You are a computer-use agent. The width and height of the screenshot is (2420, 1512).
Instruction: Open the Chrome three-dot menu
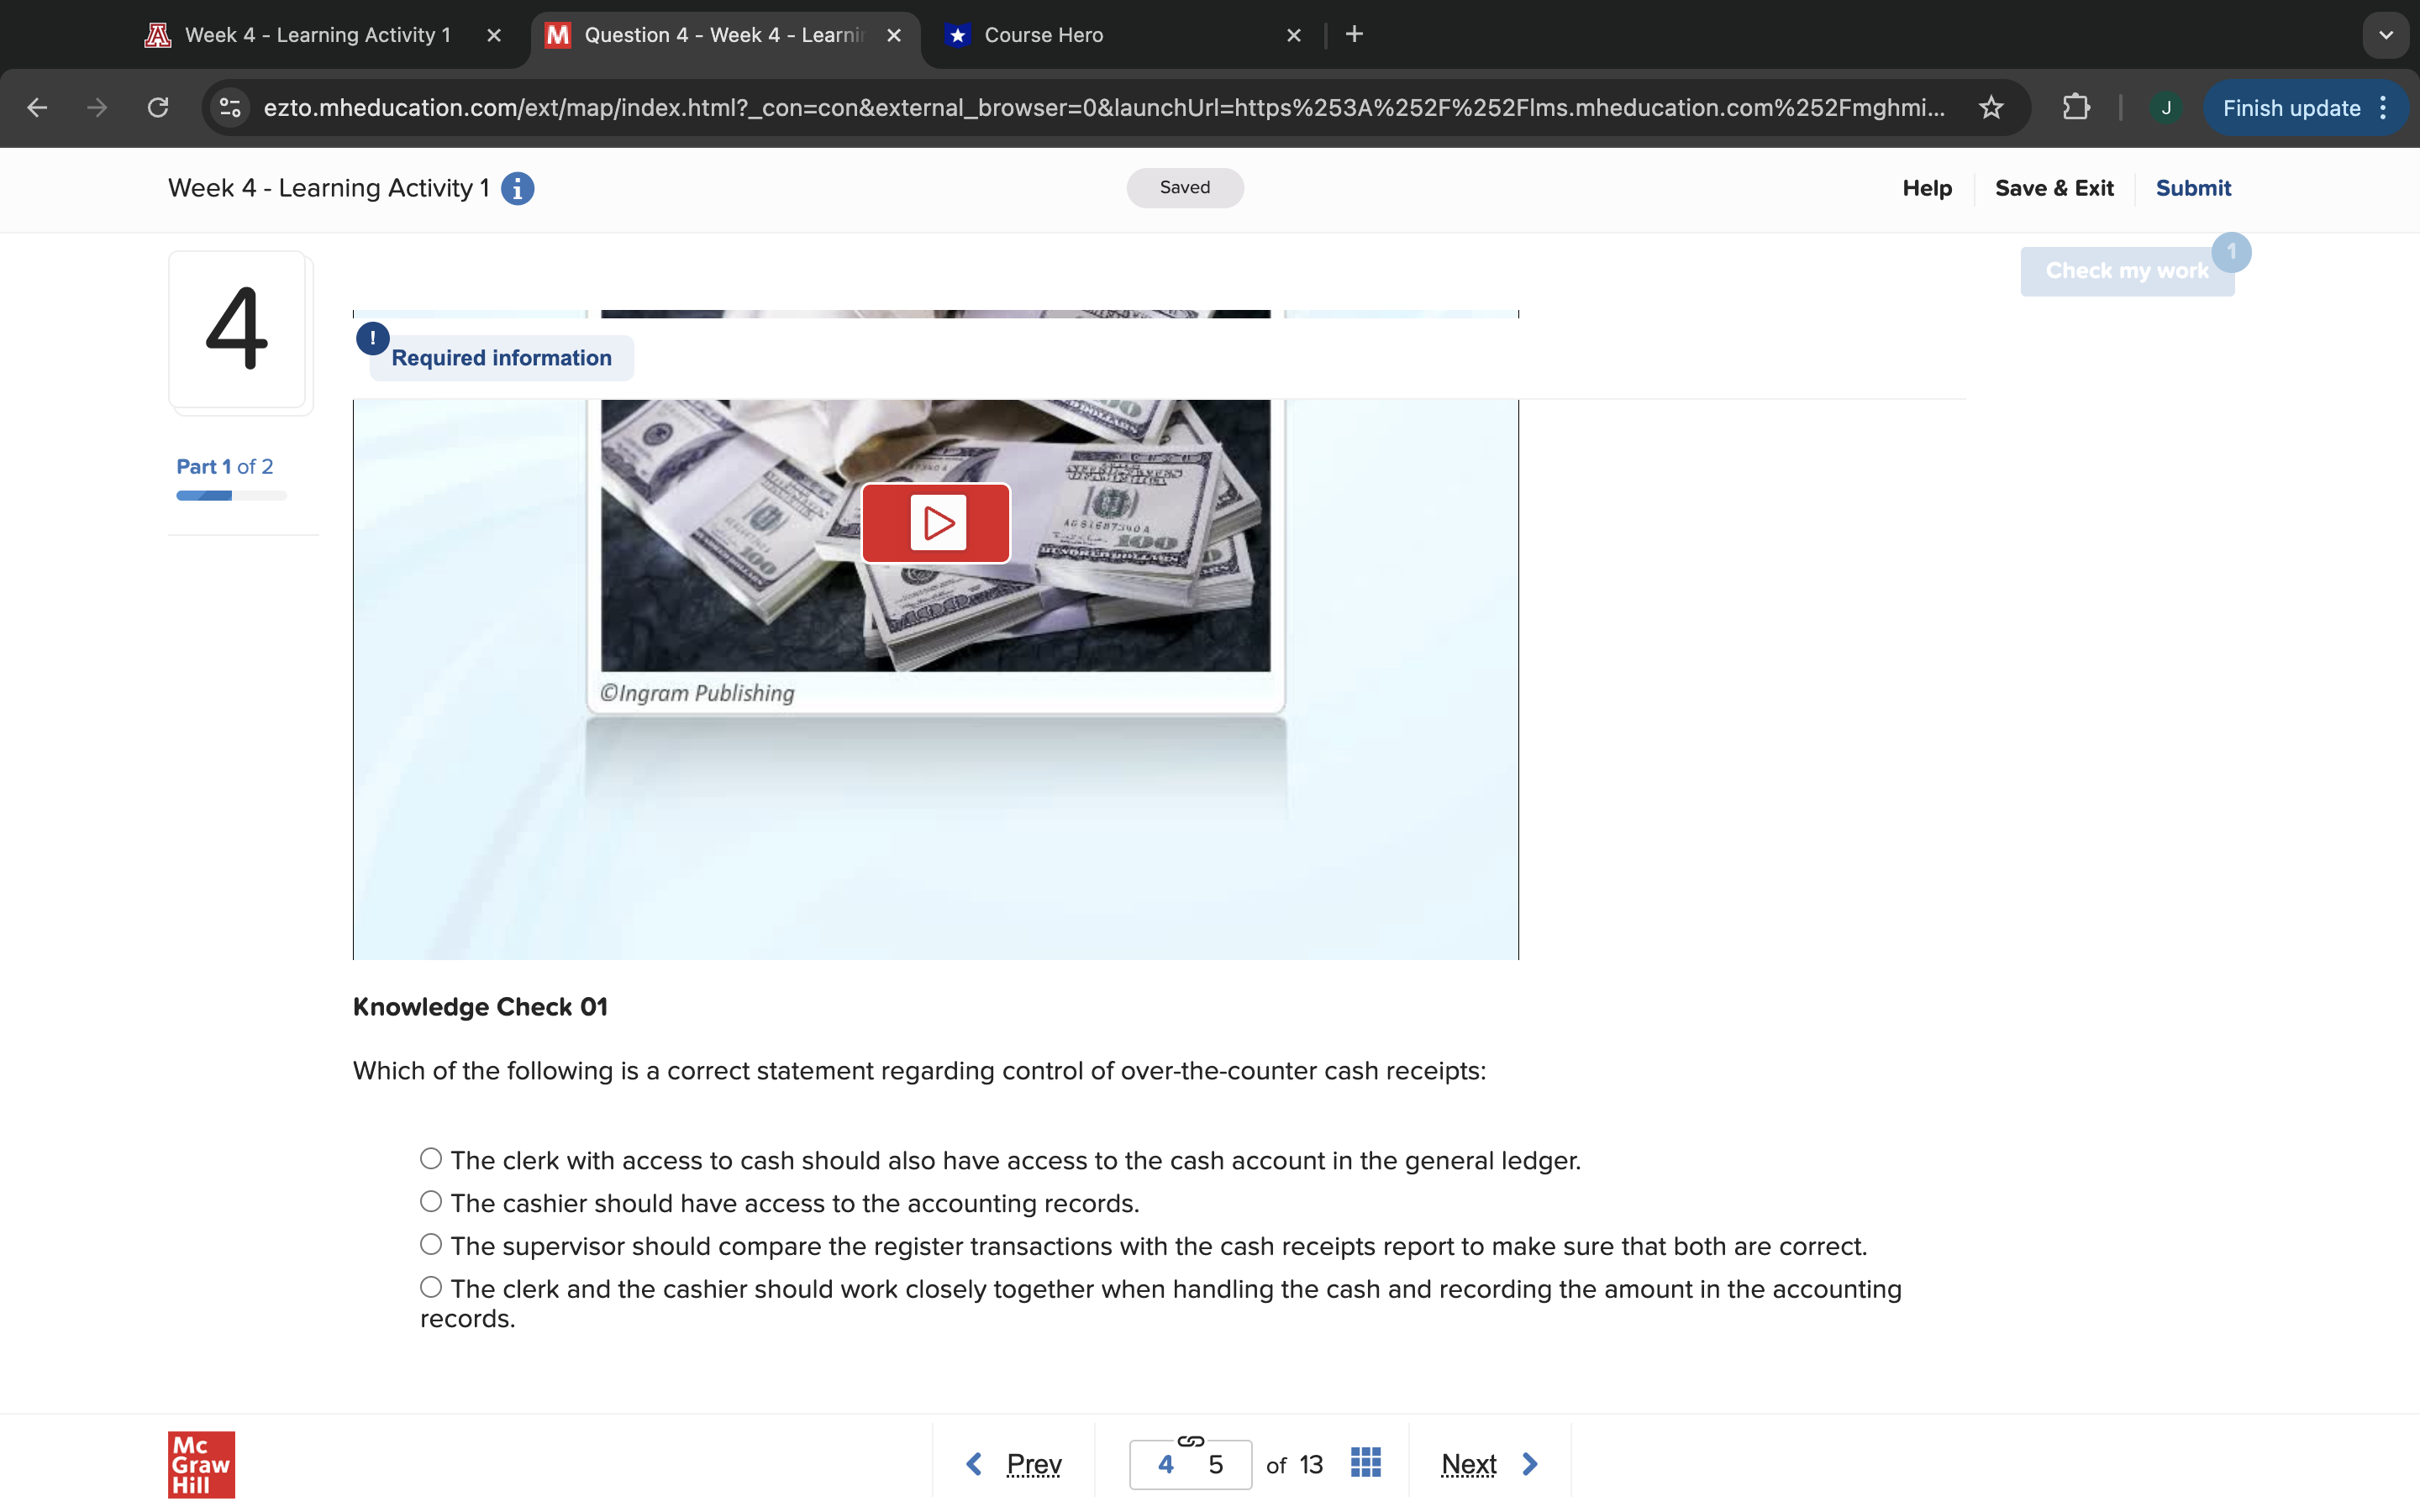click(x=2384, y=108)
